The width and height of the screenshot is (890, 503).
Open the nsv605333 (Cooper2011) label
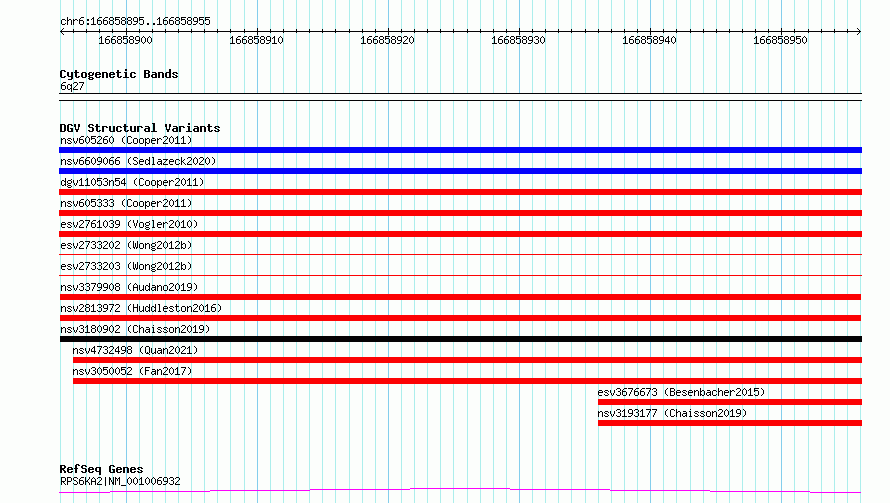pyautogui.click(x=126, y=203)
